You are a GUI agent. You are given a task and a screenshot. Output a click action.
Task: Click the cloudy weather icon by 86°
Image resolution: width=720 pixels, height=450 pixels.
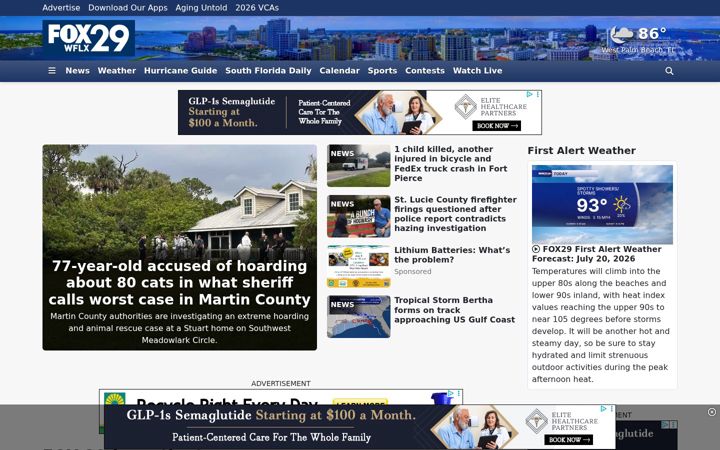(x=622, y=34)
